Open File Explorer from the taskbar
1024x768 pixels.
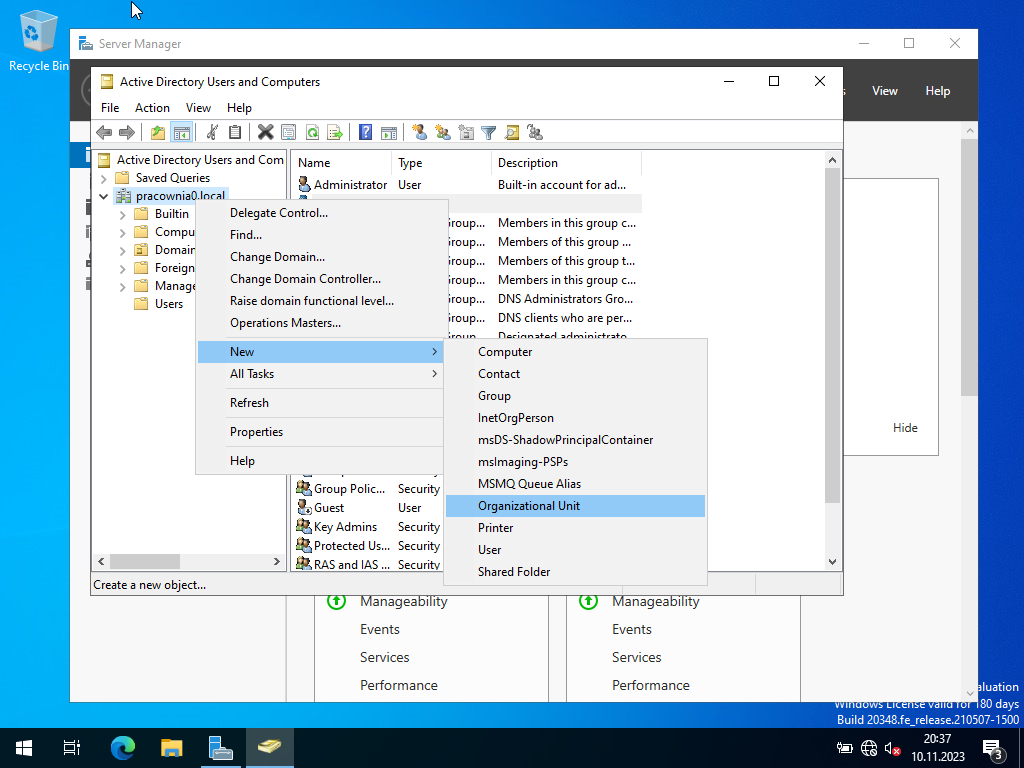coord(172,747)
